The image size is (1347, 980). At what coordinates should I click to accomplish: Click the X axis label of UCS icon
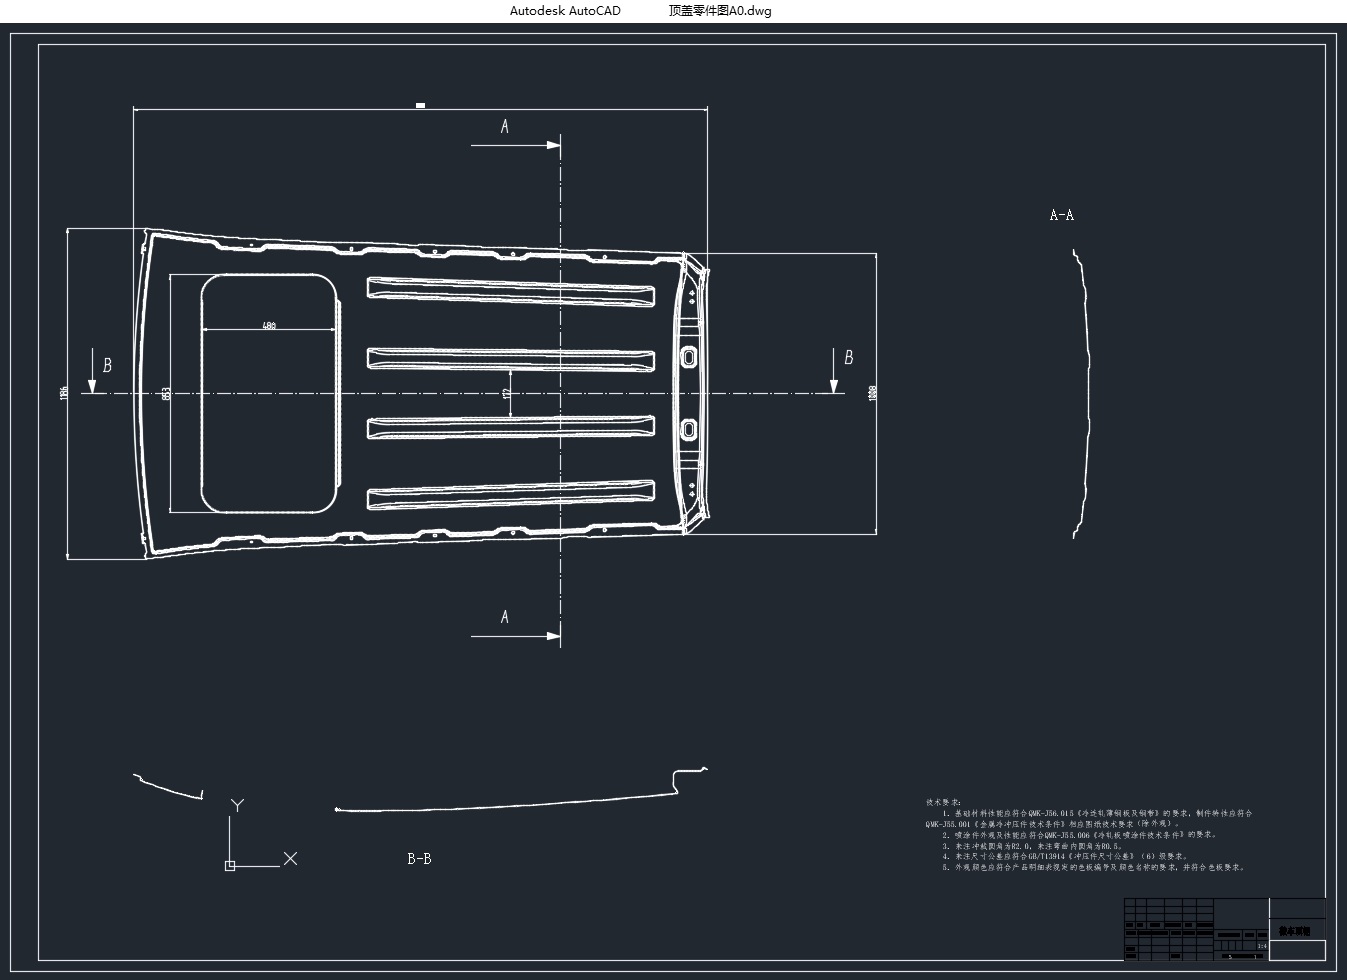290,858
